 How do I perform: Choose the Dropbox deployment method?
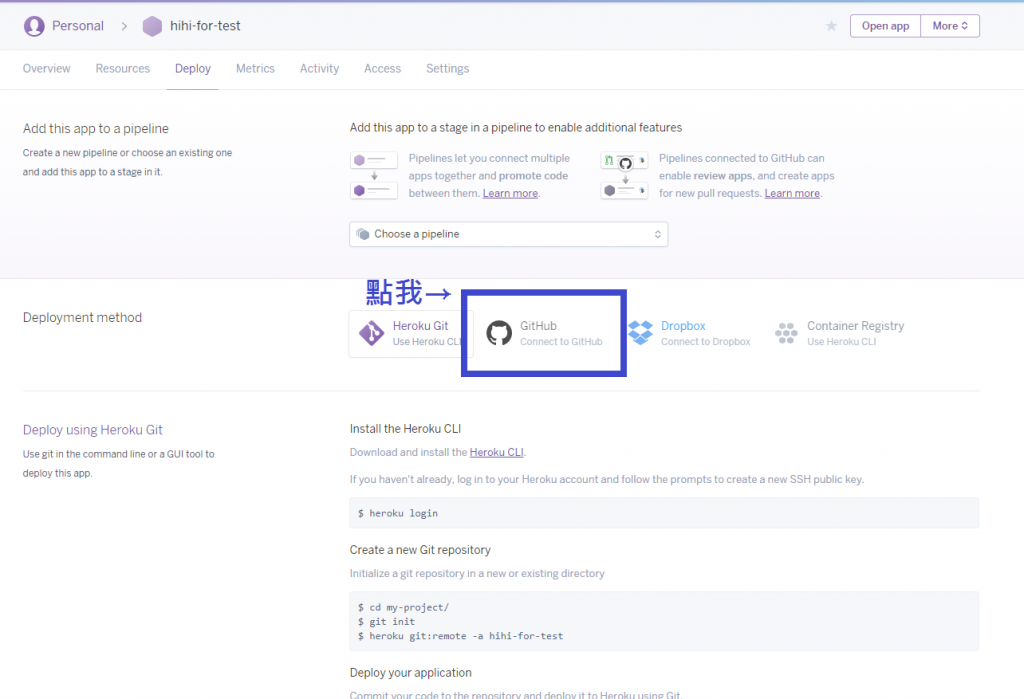tap(690, 333)
